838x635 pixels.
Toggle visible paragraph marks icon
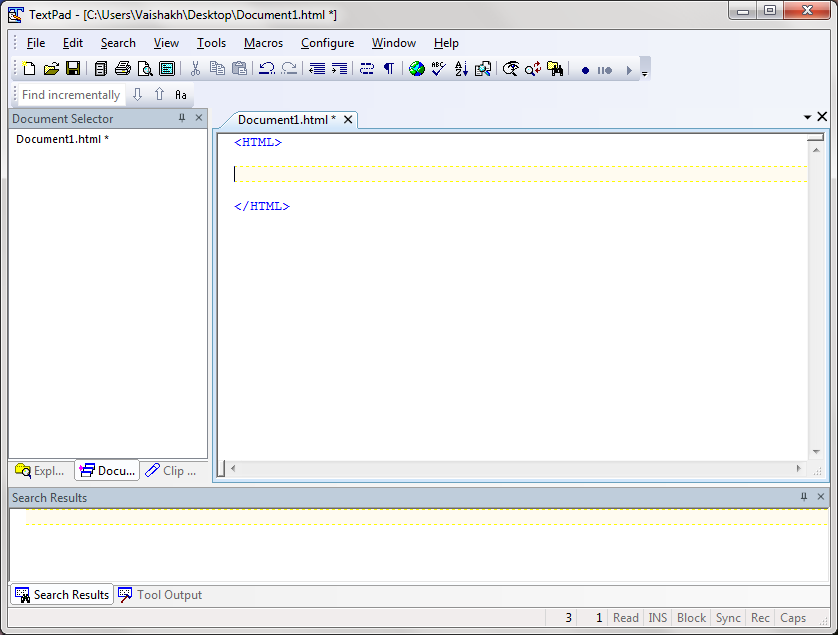pos(388,69)
